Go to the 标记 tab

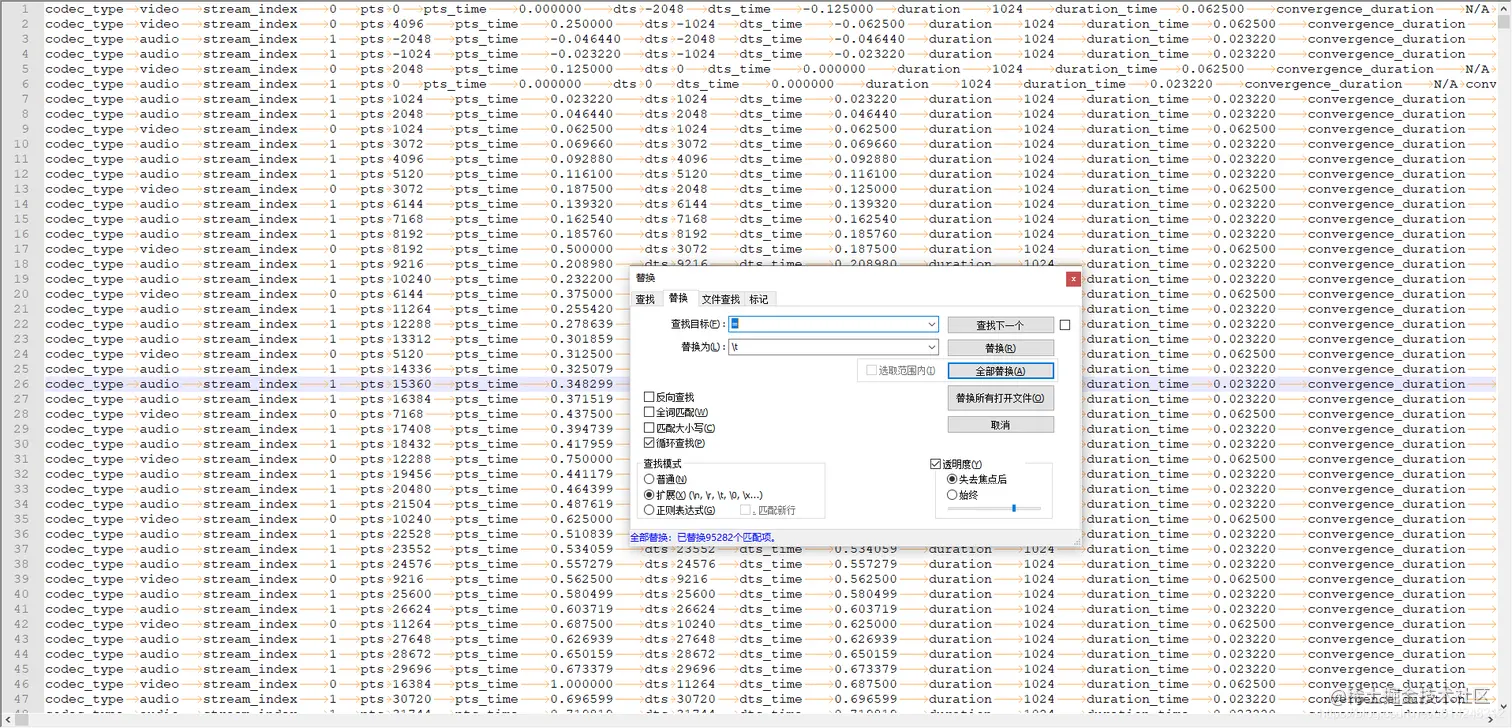[x=759, y=299]
